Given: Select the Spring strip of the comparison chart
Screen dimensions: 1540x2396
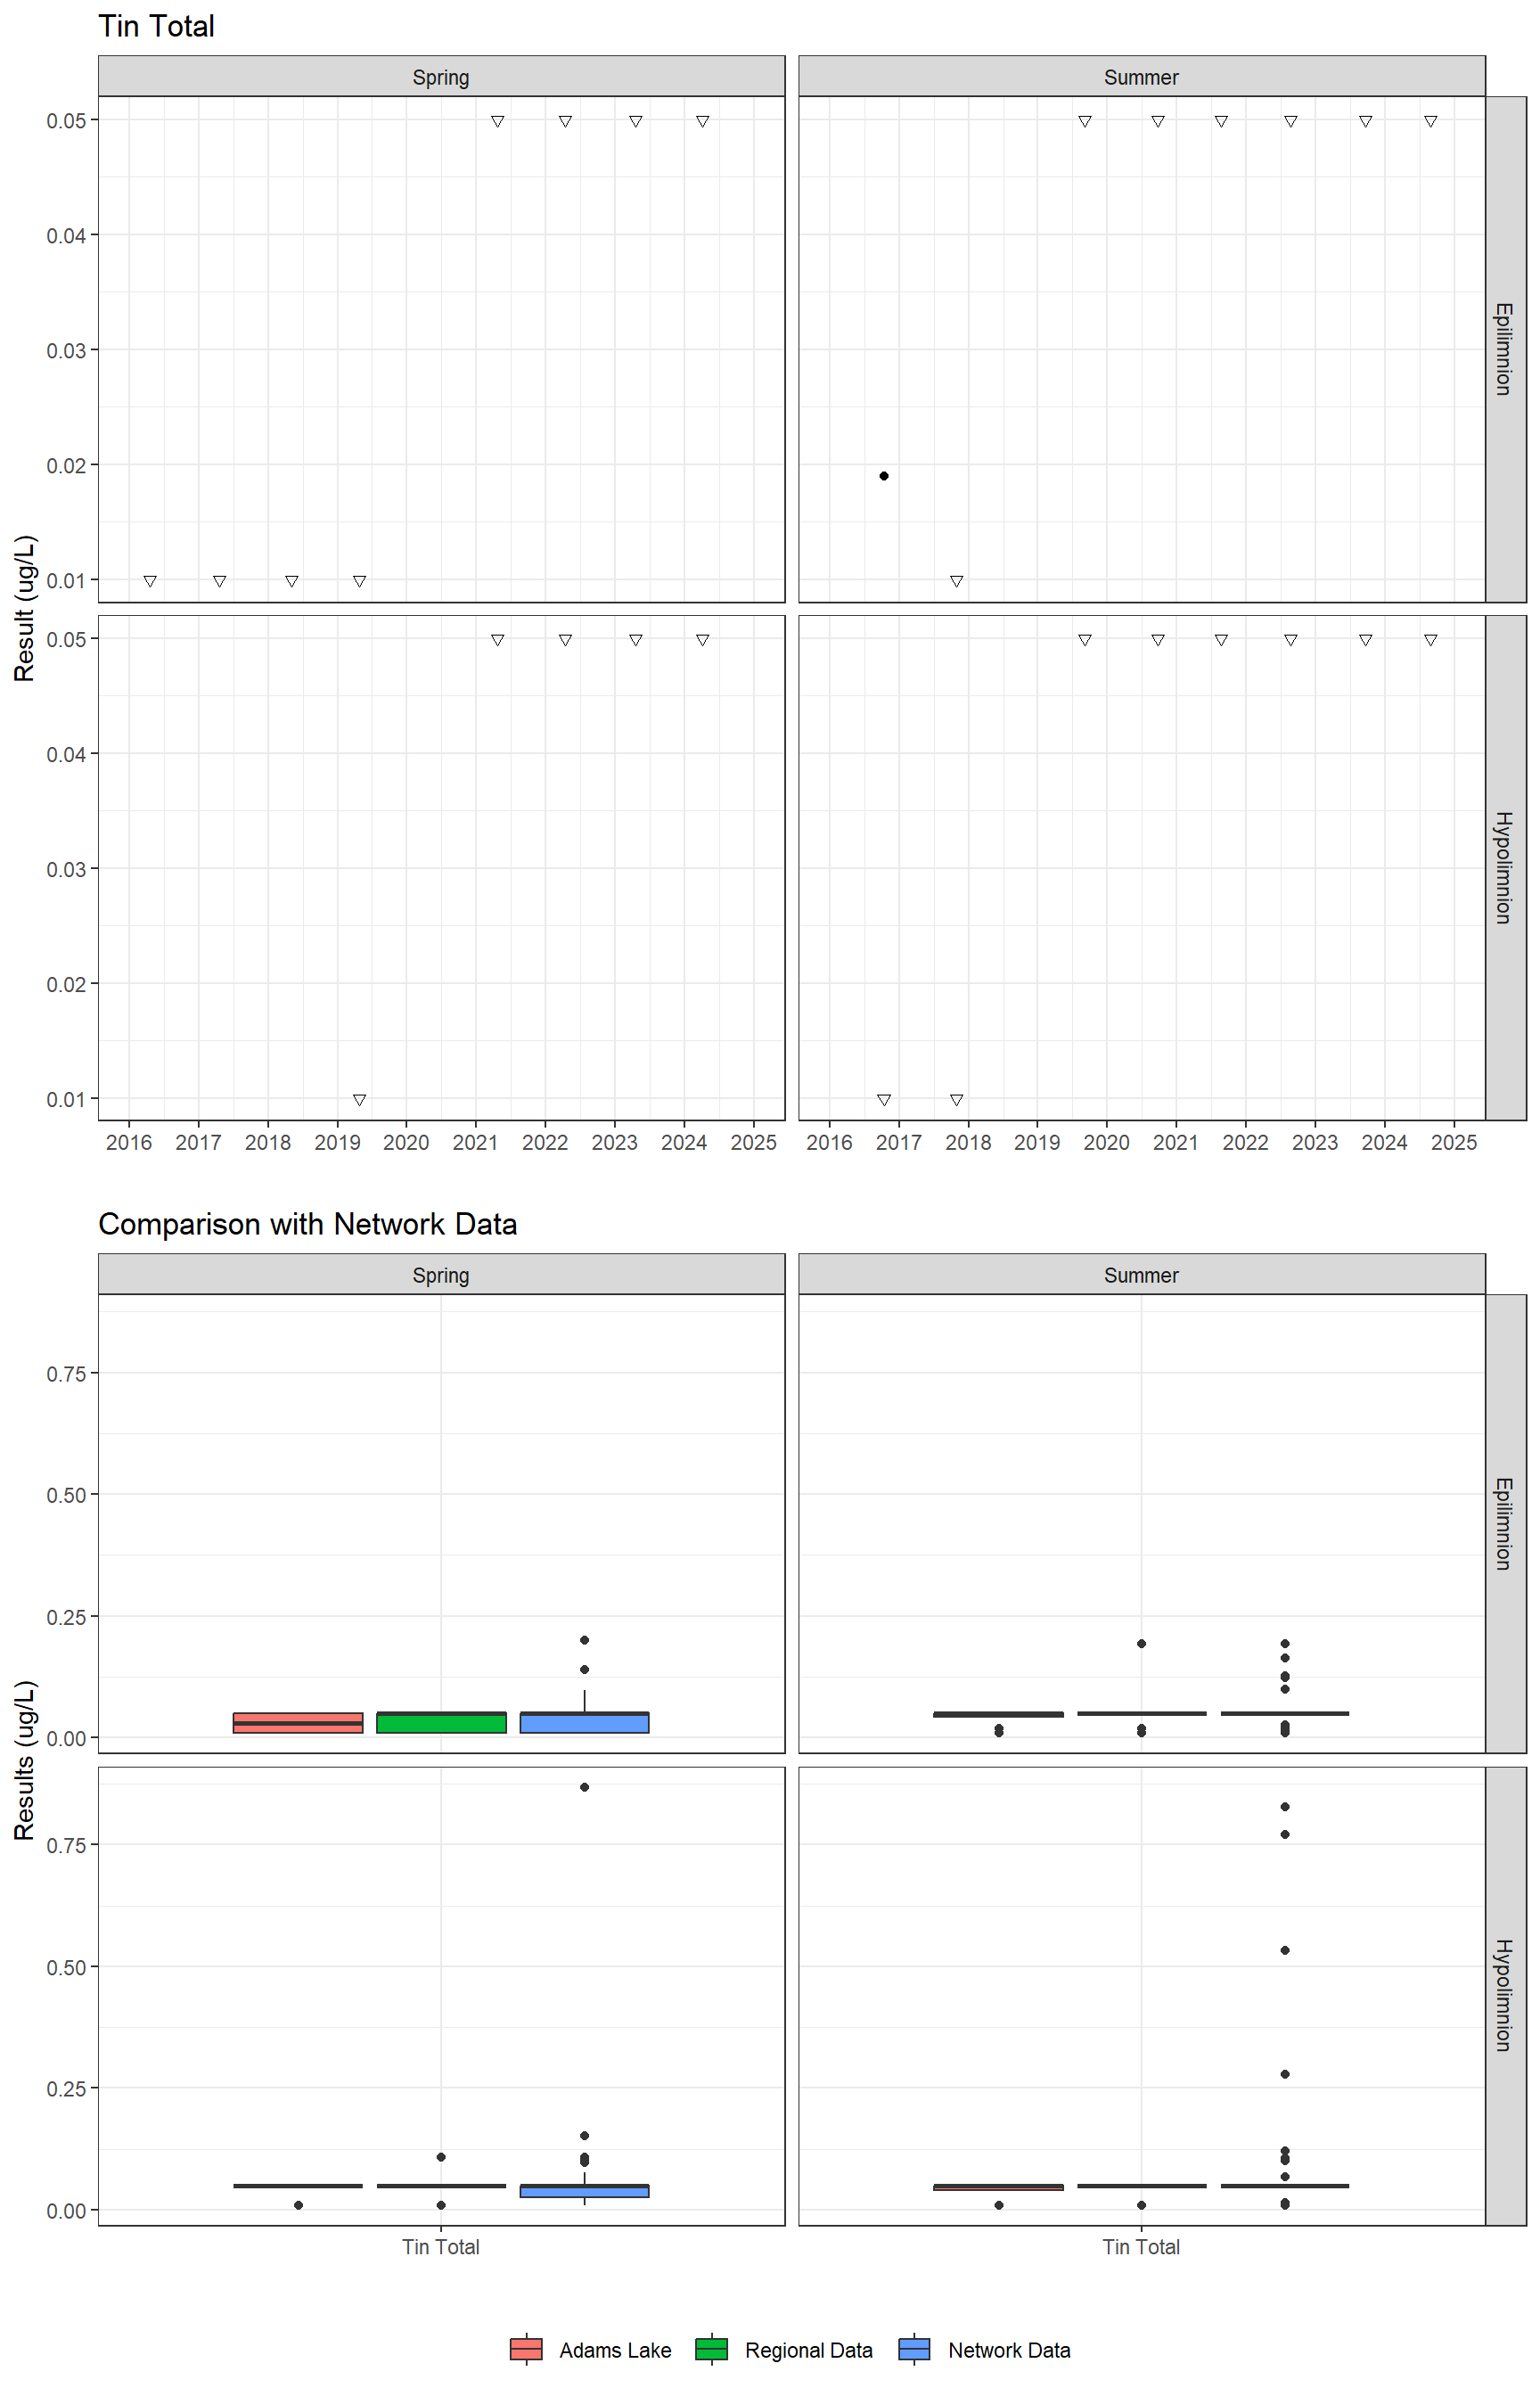Looking at the screenshot, I should click(441, 1275).
